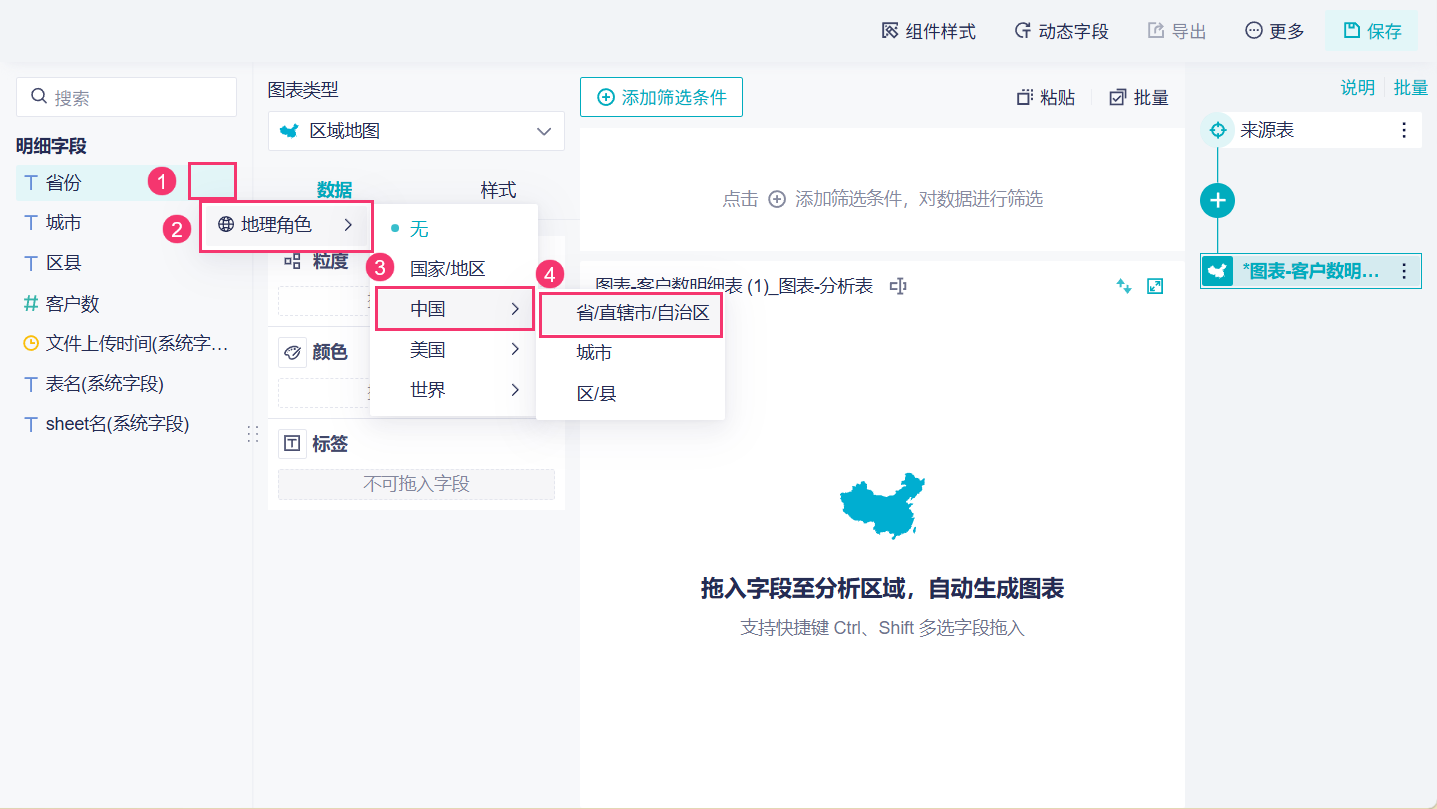Click the 来源表 source table target icon
This screenshot has height=809, width=1437.
coord(1217,130)
